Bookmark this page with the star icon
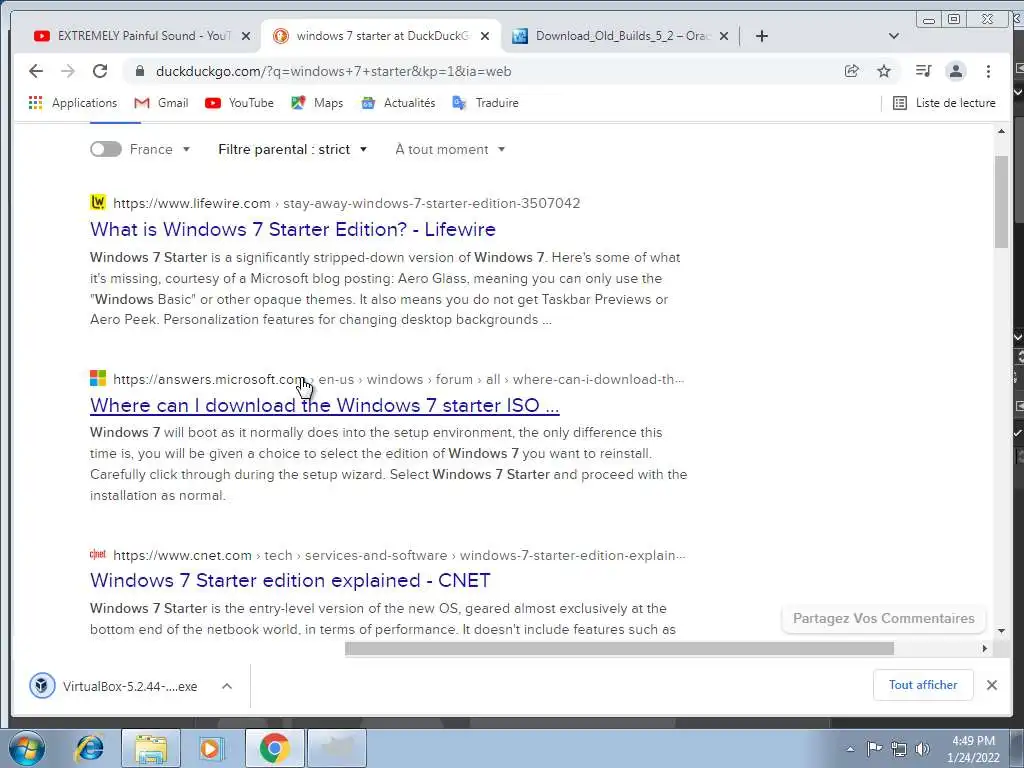1024x768 pixels. click(884, 71)
